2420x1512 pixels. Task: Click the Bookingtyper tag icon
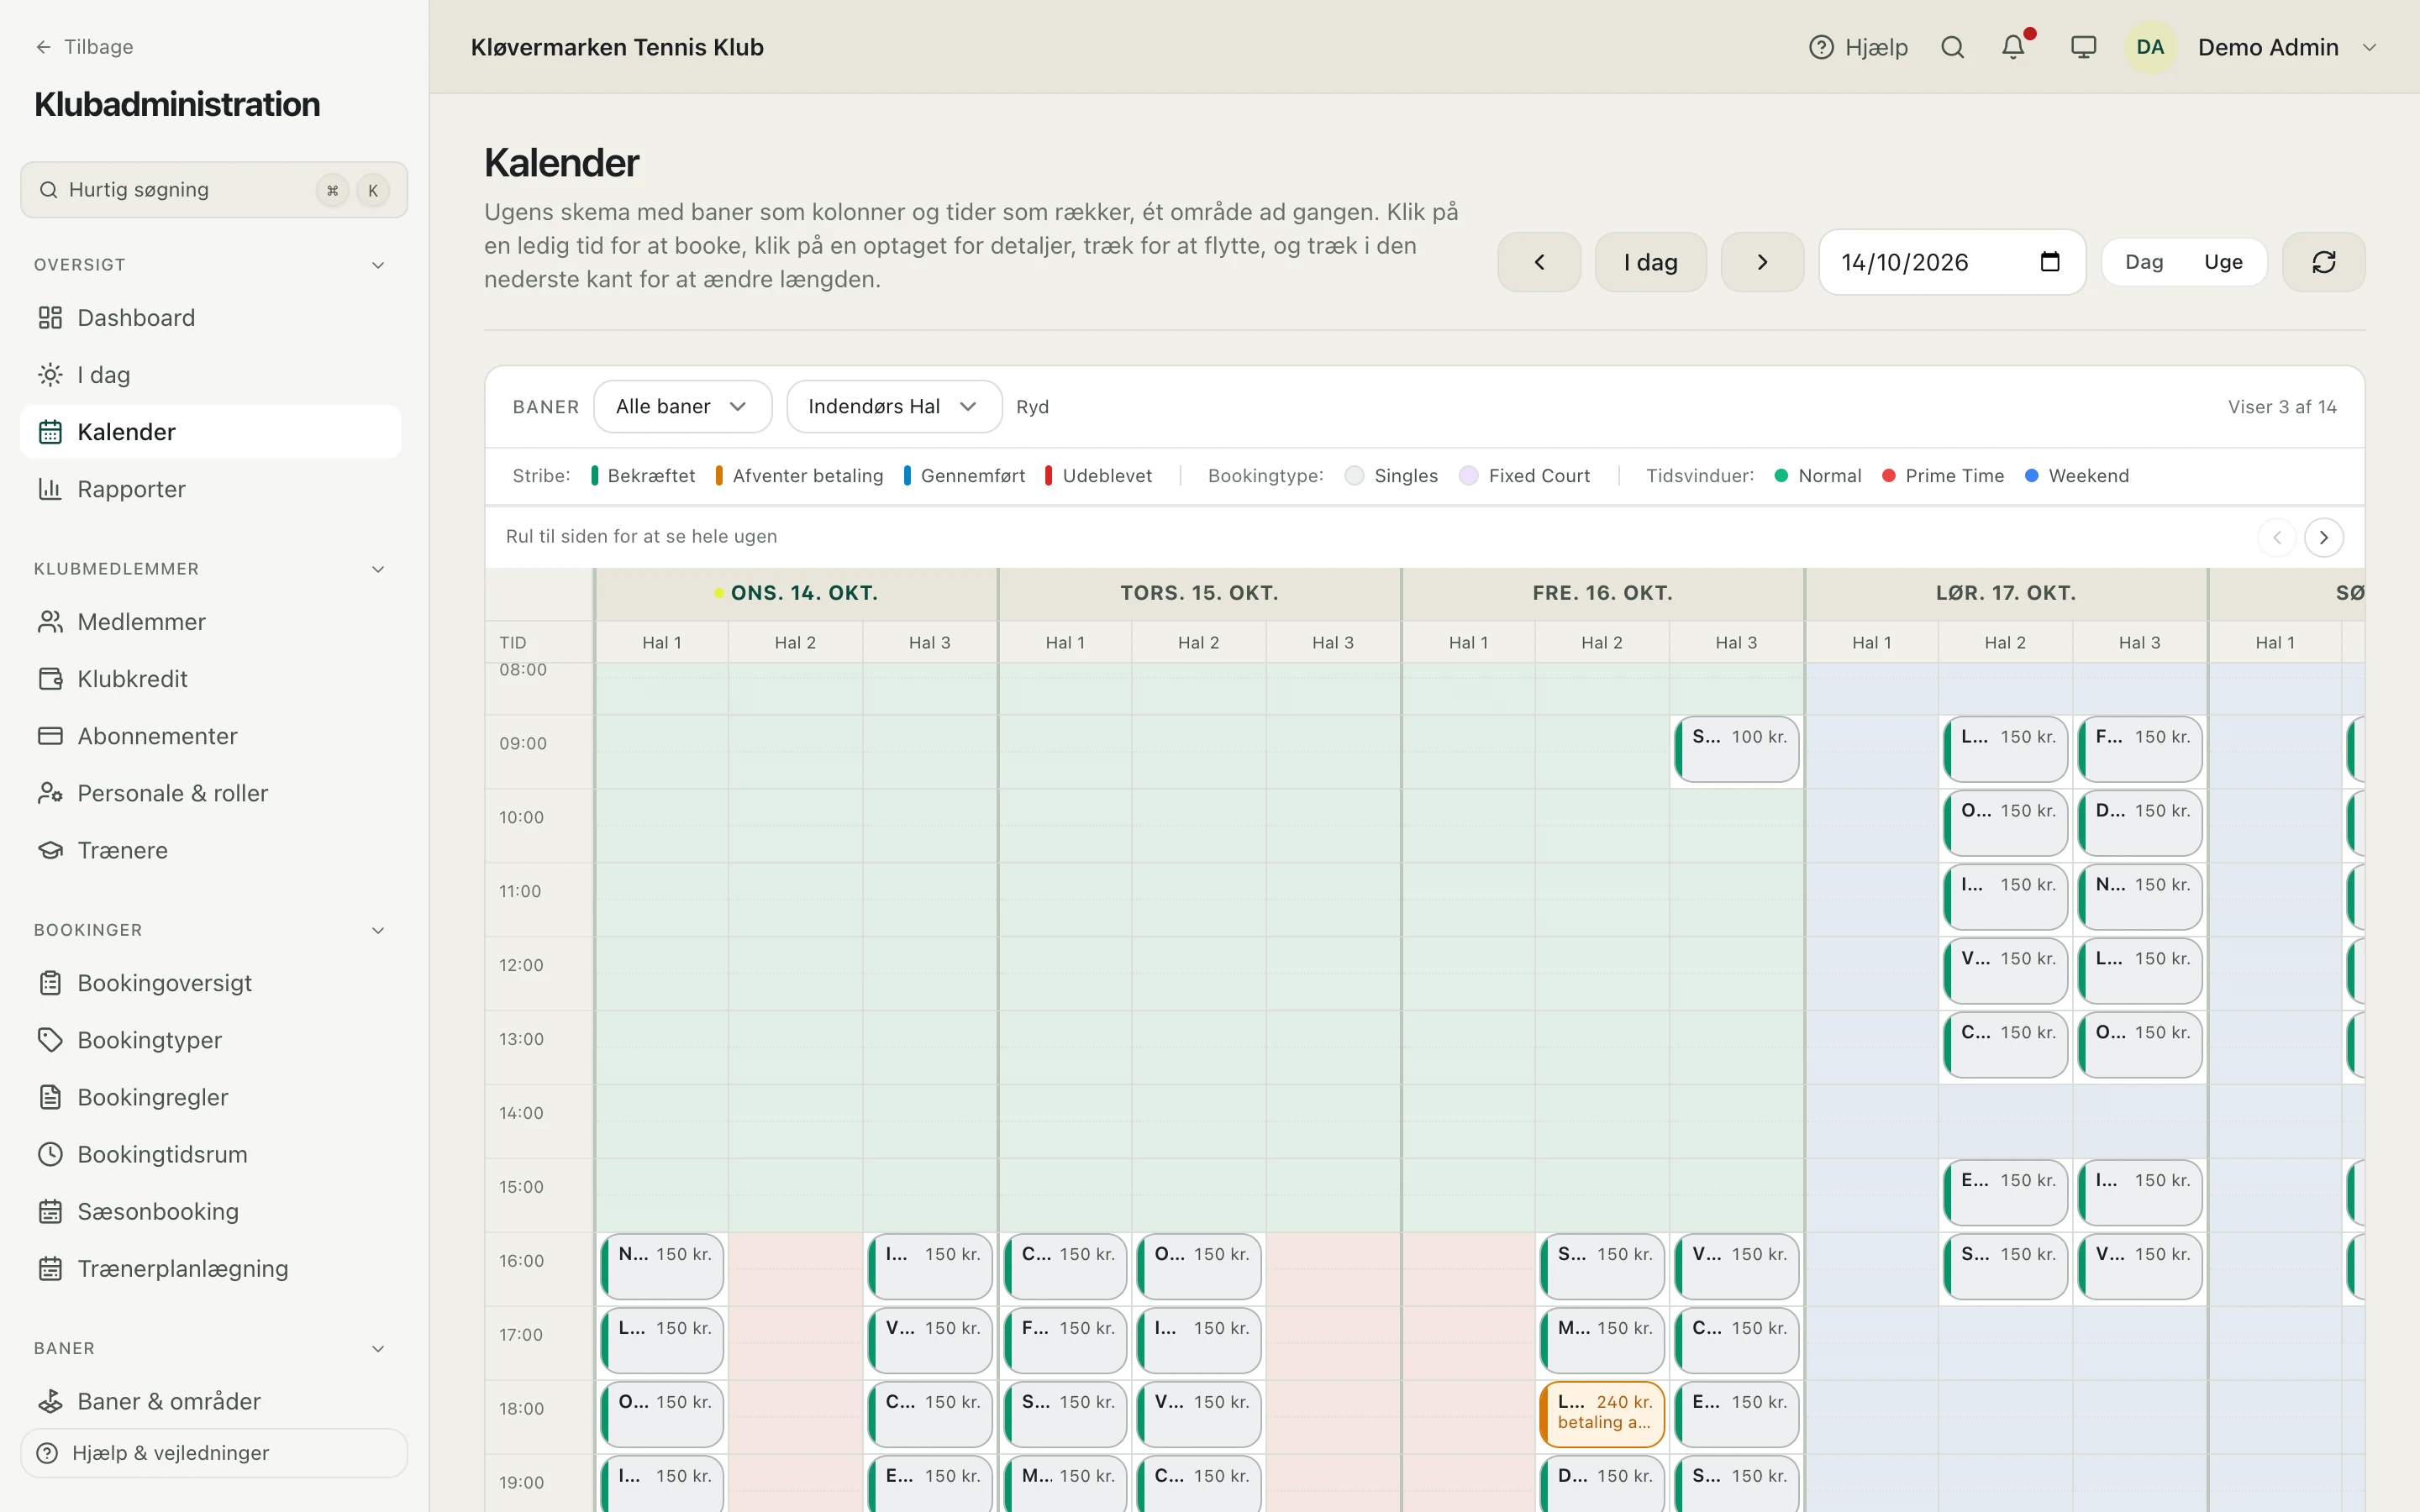(x=50, y=1040)
